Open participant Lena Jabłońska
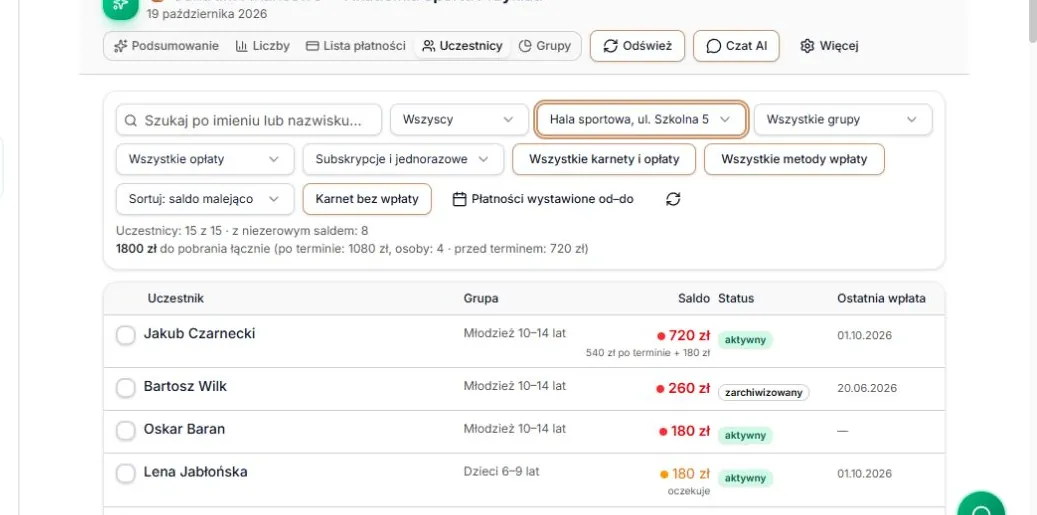The width and height of the screenshot is (1037, 515). click(x=196, y=472)
